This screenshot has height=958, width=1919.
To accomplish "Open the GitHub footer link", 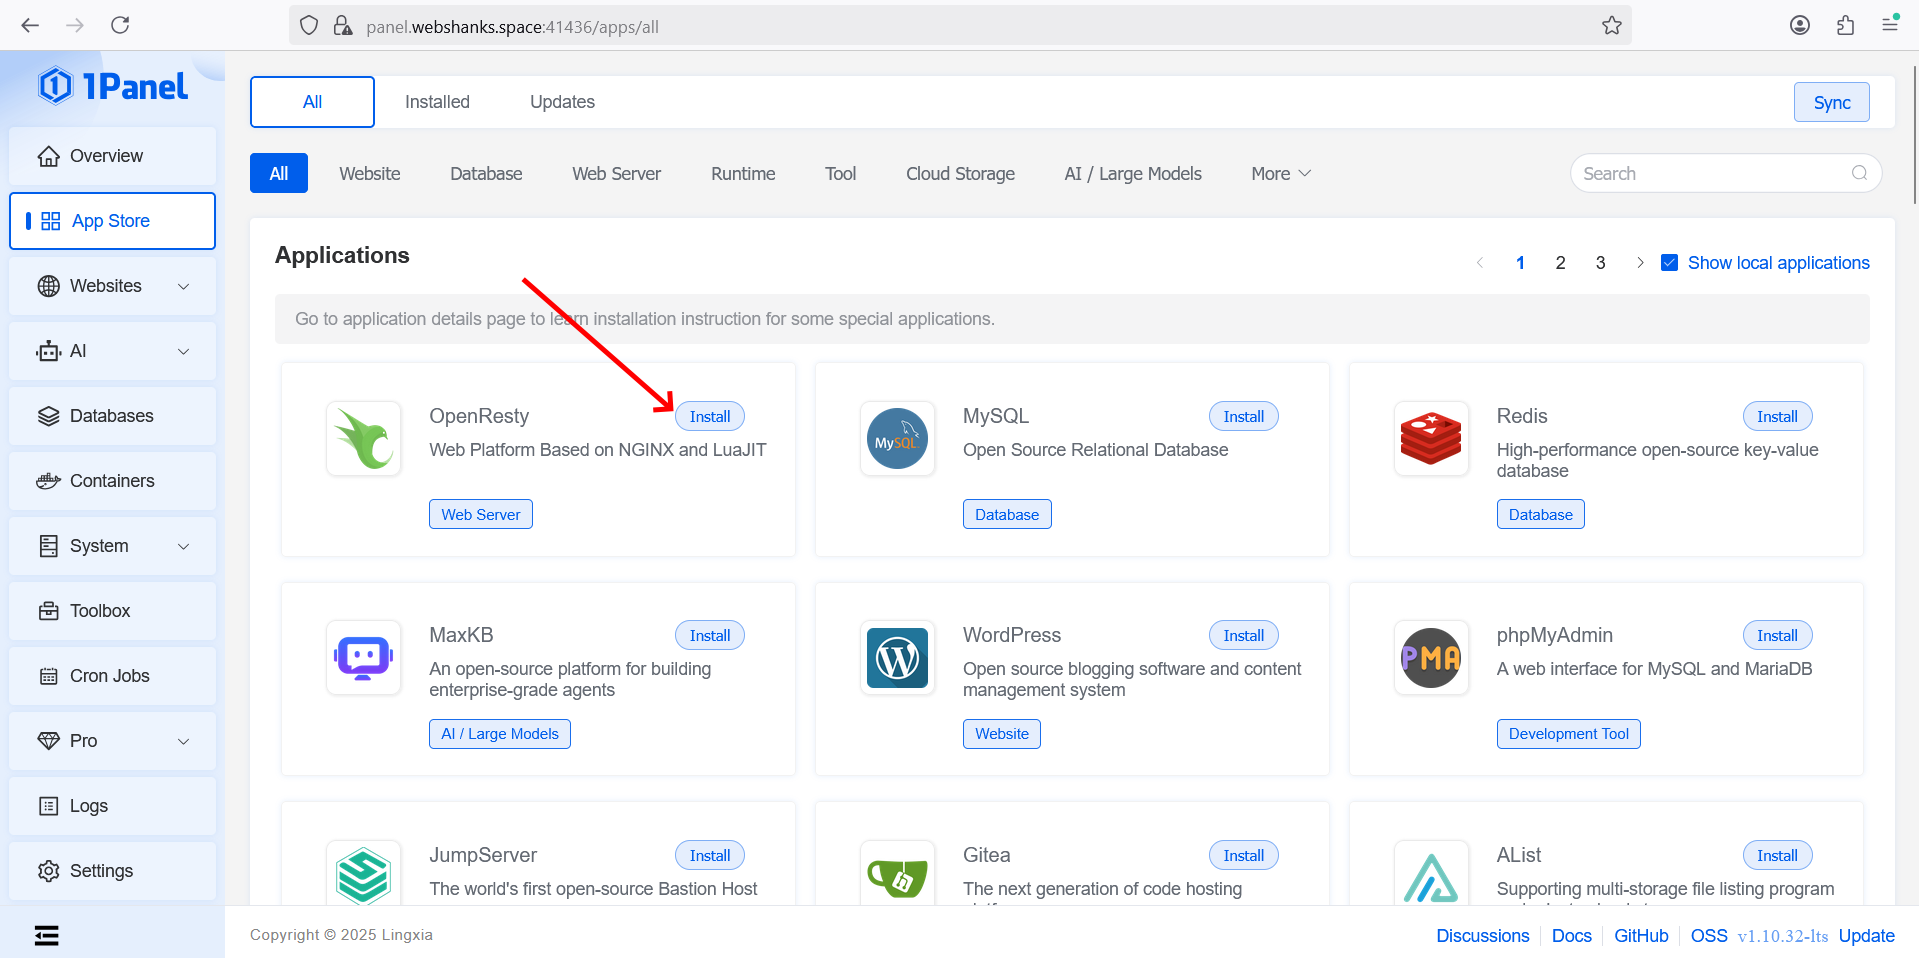I will (x=1641, y=936).
